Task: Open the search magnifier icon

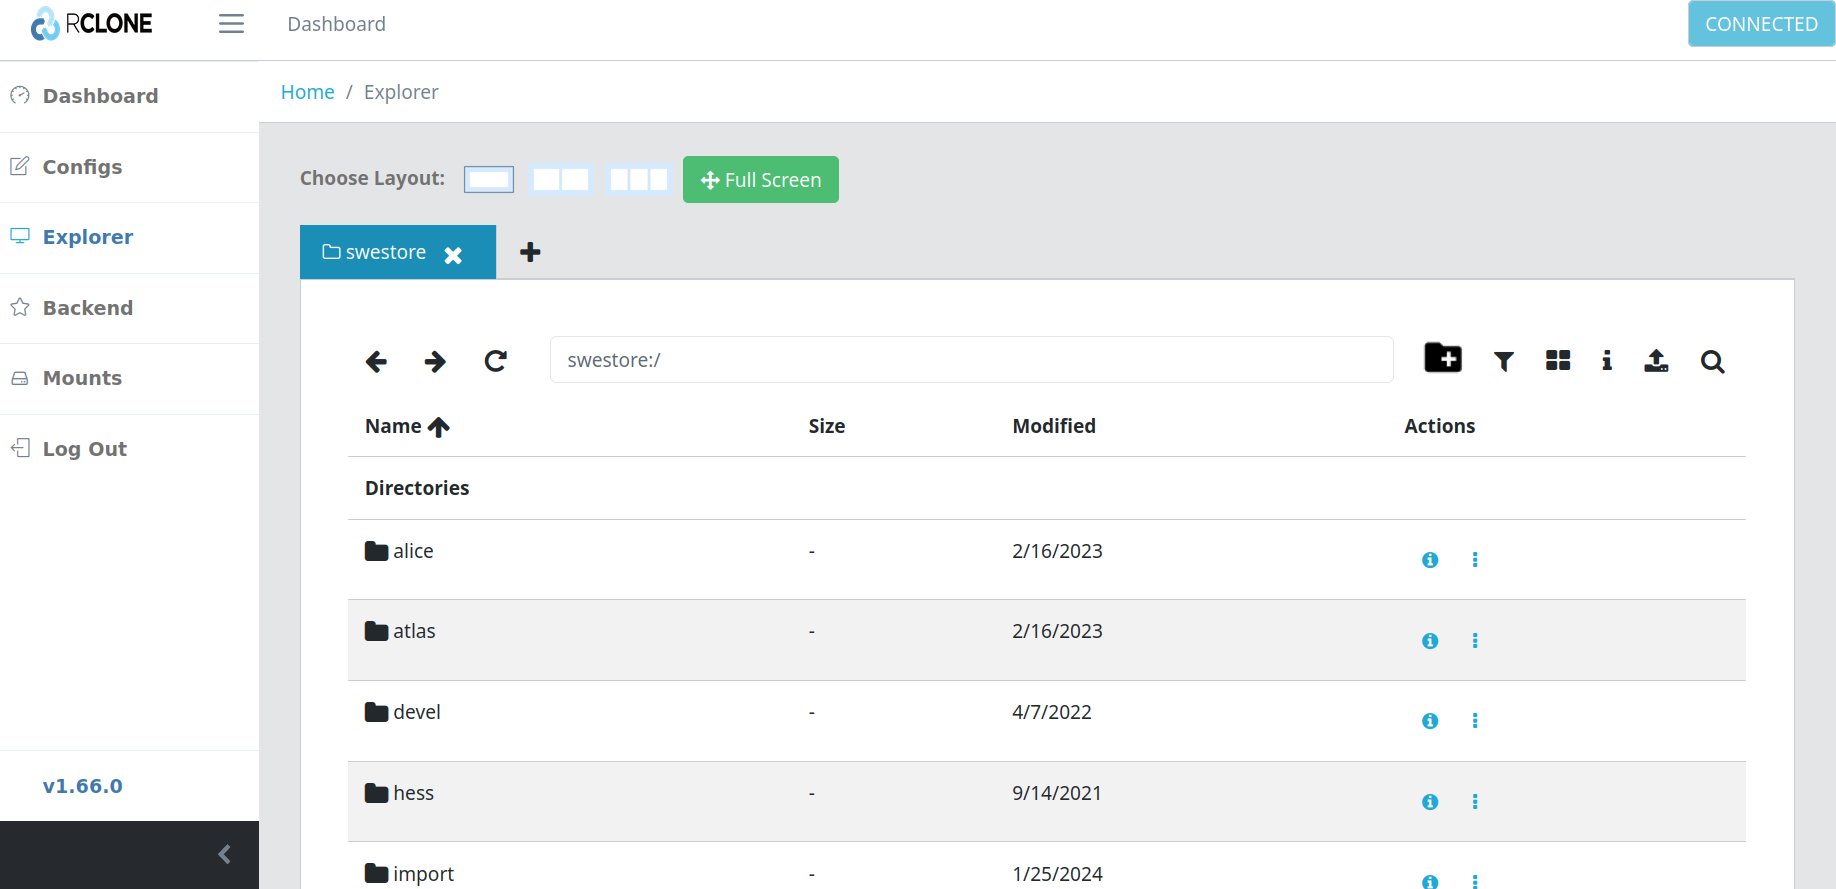Action: point(1713,362)
